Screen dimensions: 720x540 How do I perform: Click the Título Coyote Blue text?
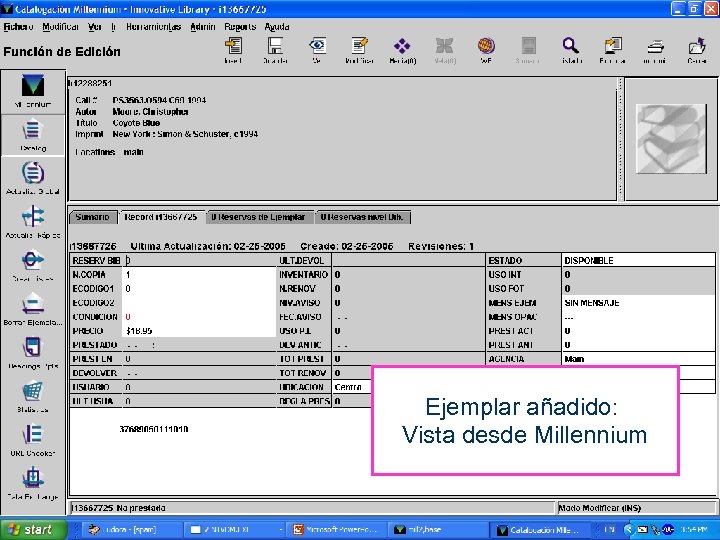(136, 123)
